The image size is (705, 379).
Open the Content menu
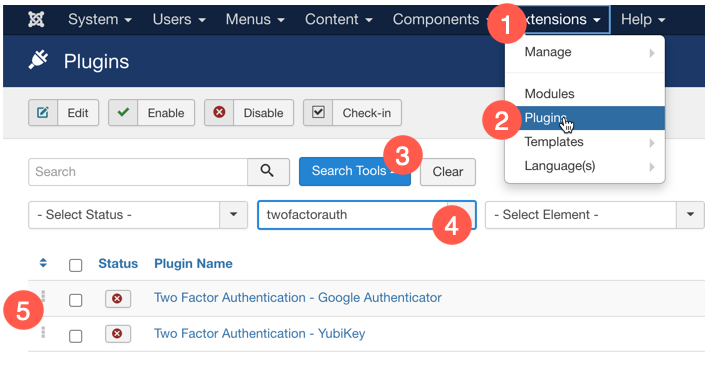tap(339, 19)
